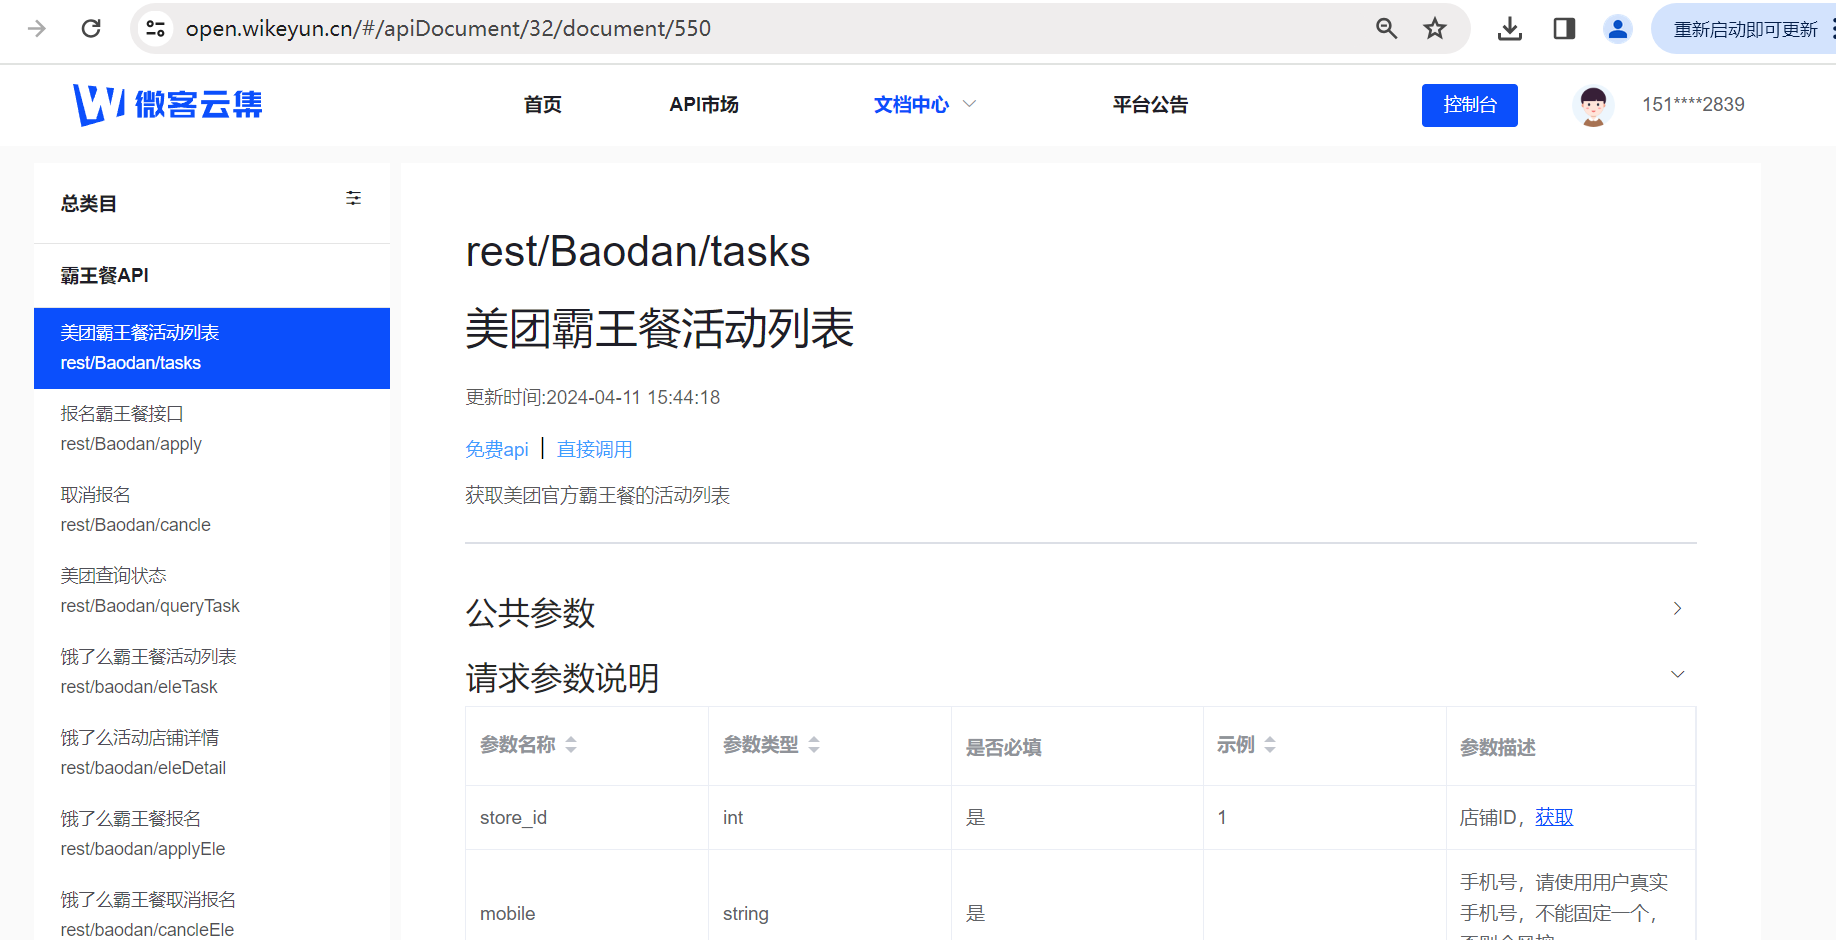This screenshot has width=1836, height=940.
Task: Click 总类目 sidebar heading
Action: (x=89, y=204)
